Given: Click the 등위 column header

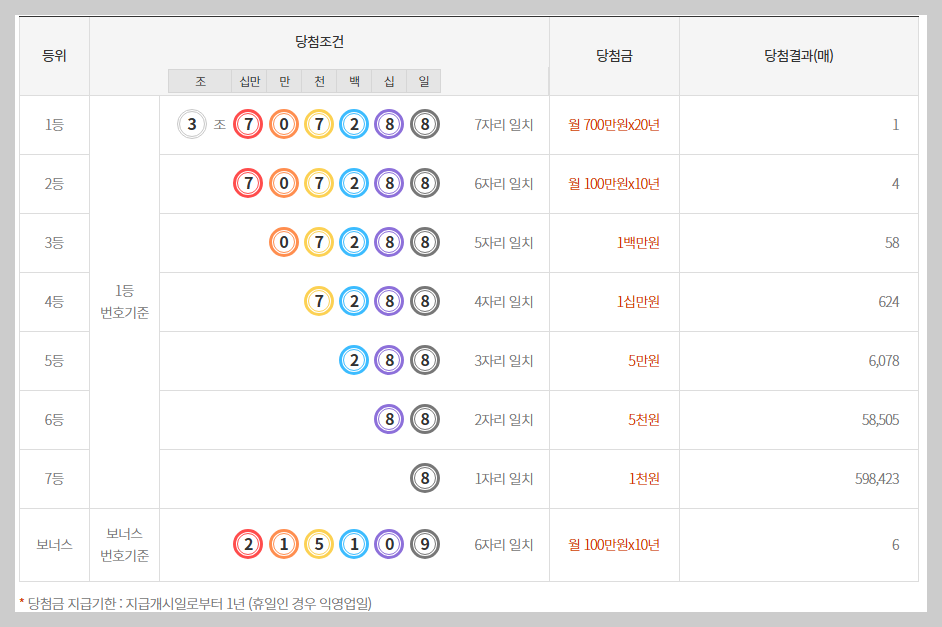Looking at the screenshot, I should tap(54, 56).
